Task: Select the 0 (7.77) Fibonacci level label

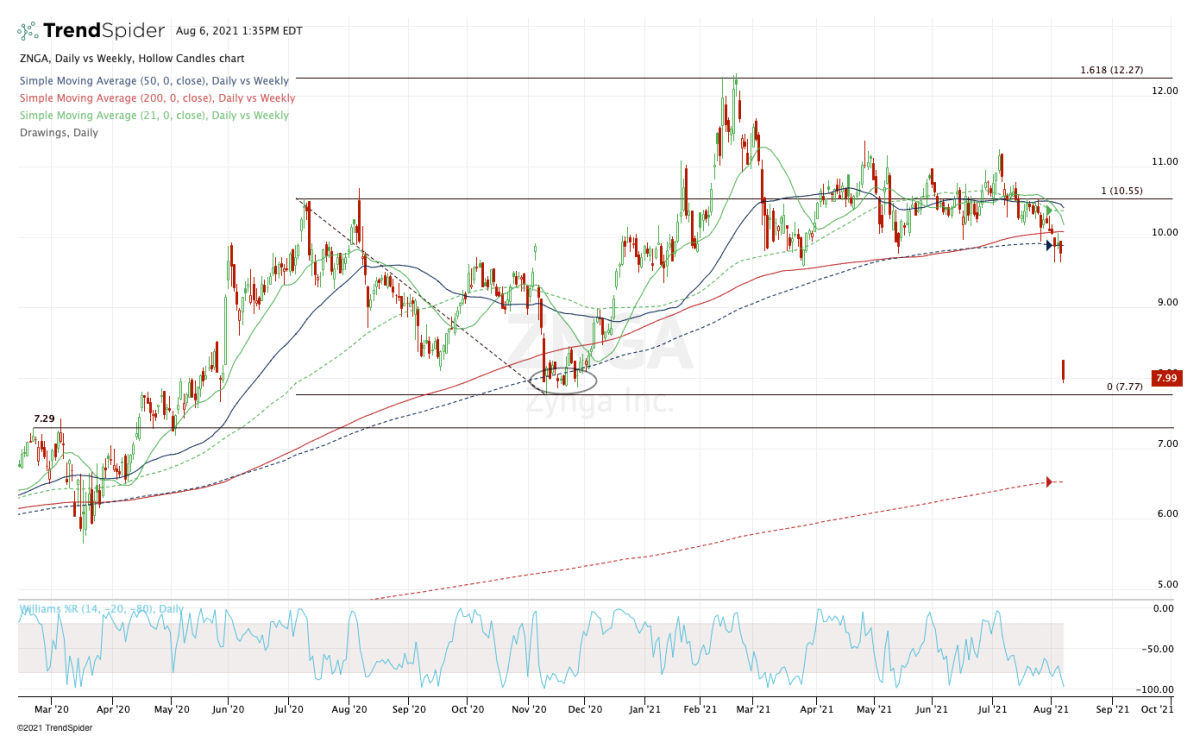Action: click(x=1124, y=386)
